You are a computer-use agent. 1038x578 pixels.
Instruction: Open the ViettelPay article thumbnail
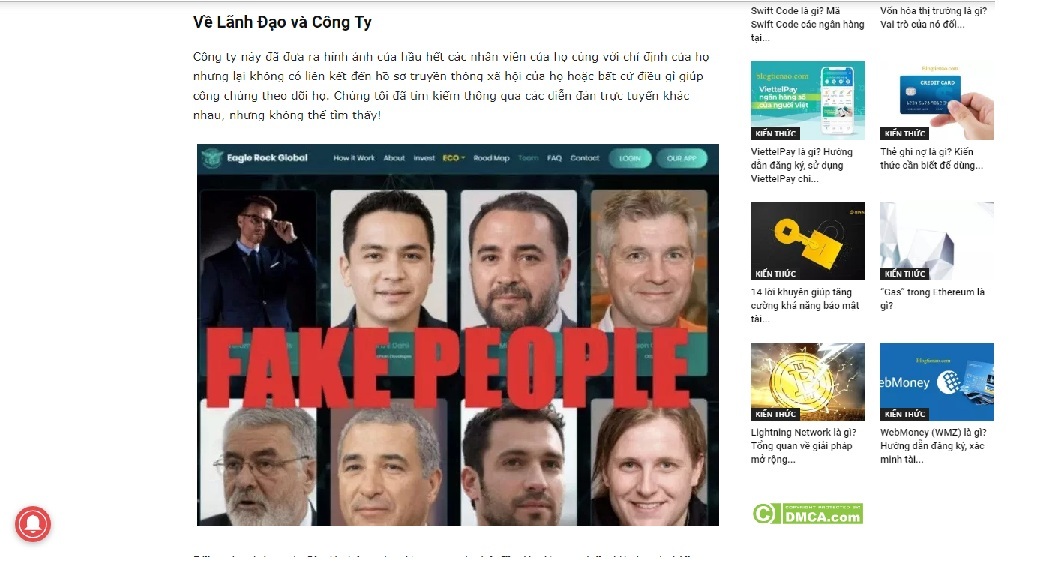coord(808,100)
